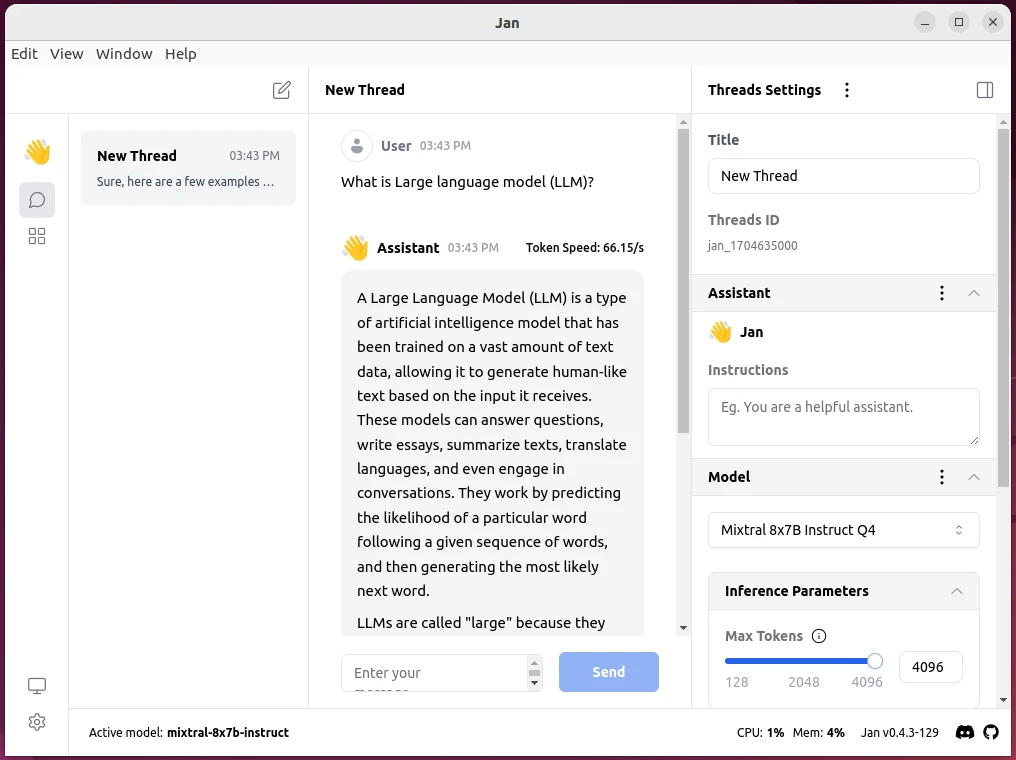Open the GitHub link icon
The height and width of the screenshot is (760, 1016).
[x=991, y=732]
